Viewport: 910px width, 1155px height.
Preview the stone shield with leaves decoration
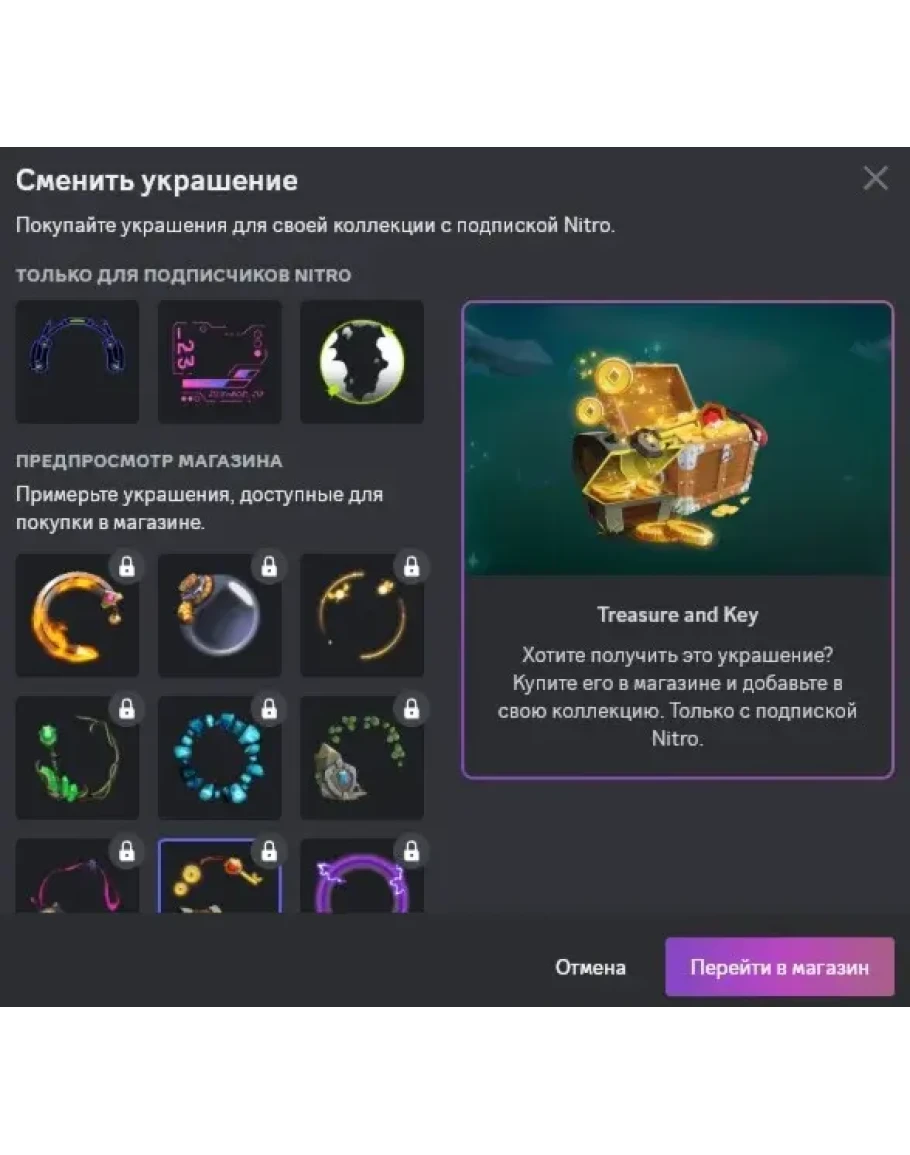(362, 757)
